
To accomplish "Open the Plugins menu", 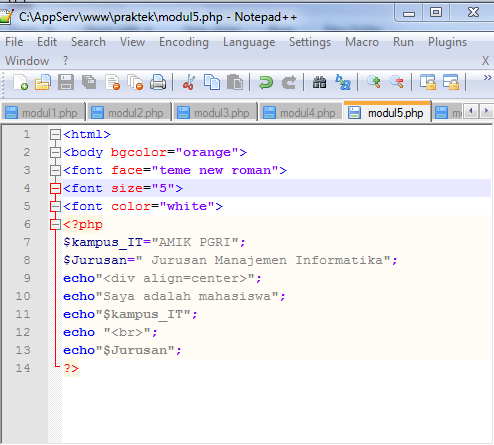I will (x=447, y=42).
